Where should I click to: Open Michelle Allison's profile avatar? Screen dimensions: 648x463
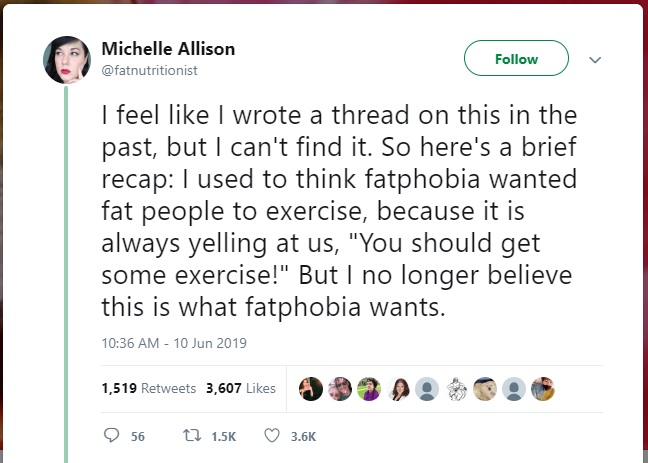tap(66, 60)
